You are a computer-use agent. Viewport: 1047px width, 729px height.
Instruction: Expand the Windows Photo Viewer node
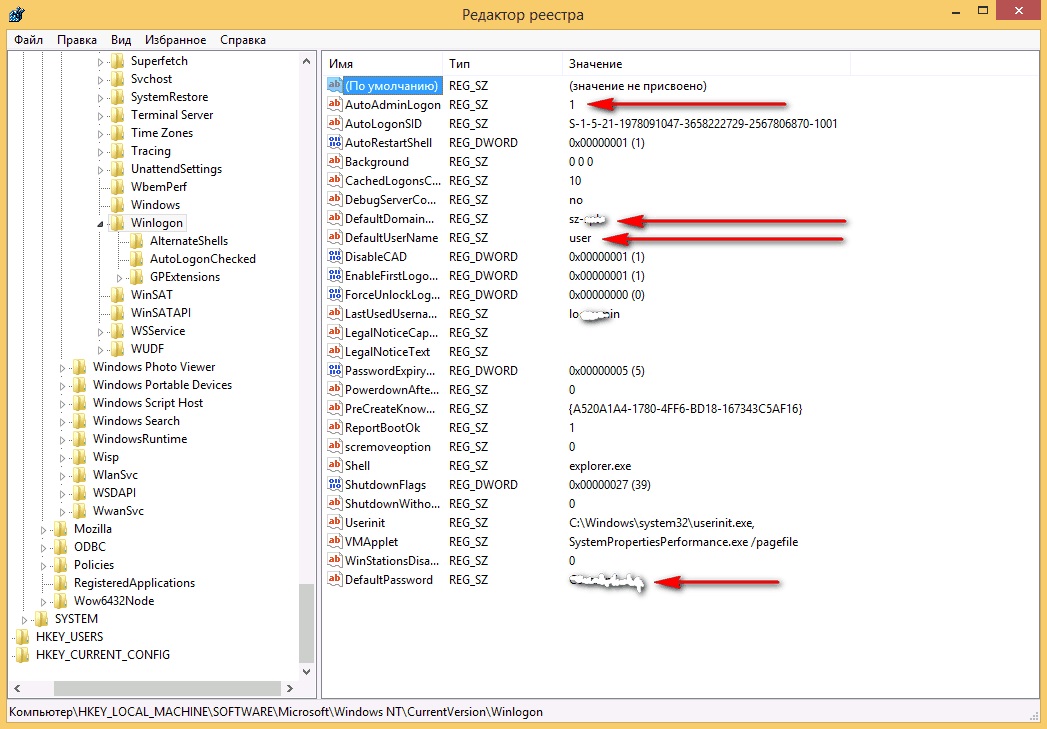pyautogui.click(x=63, y=368)
